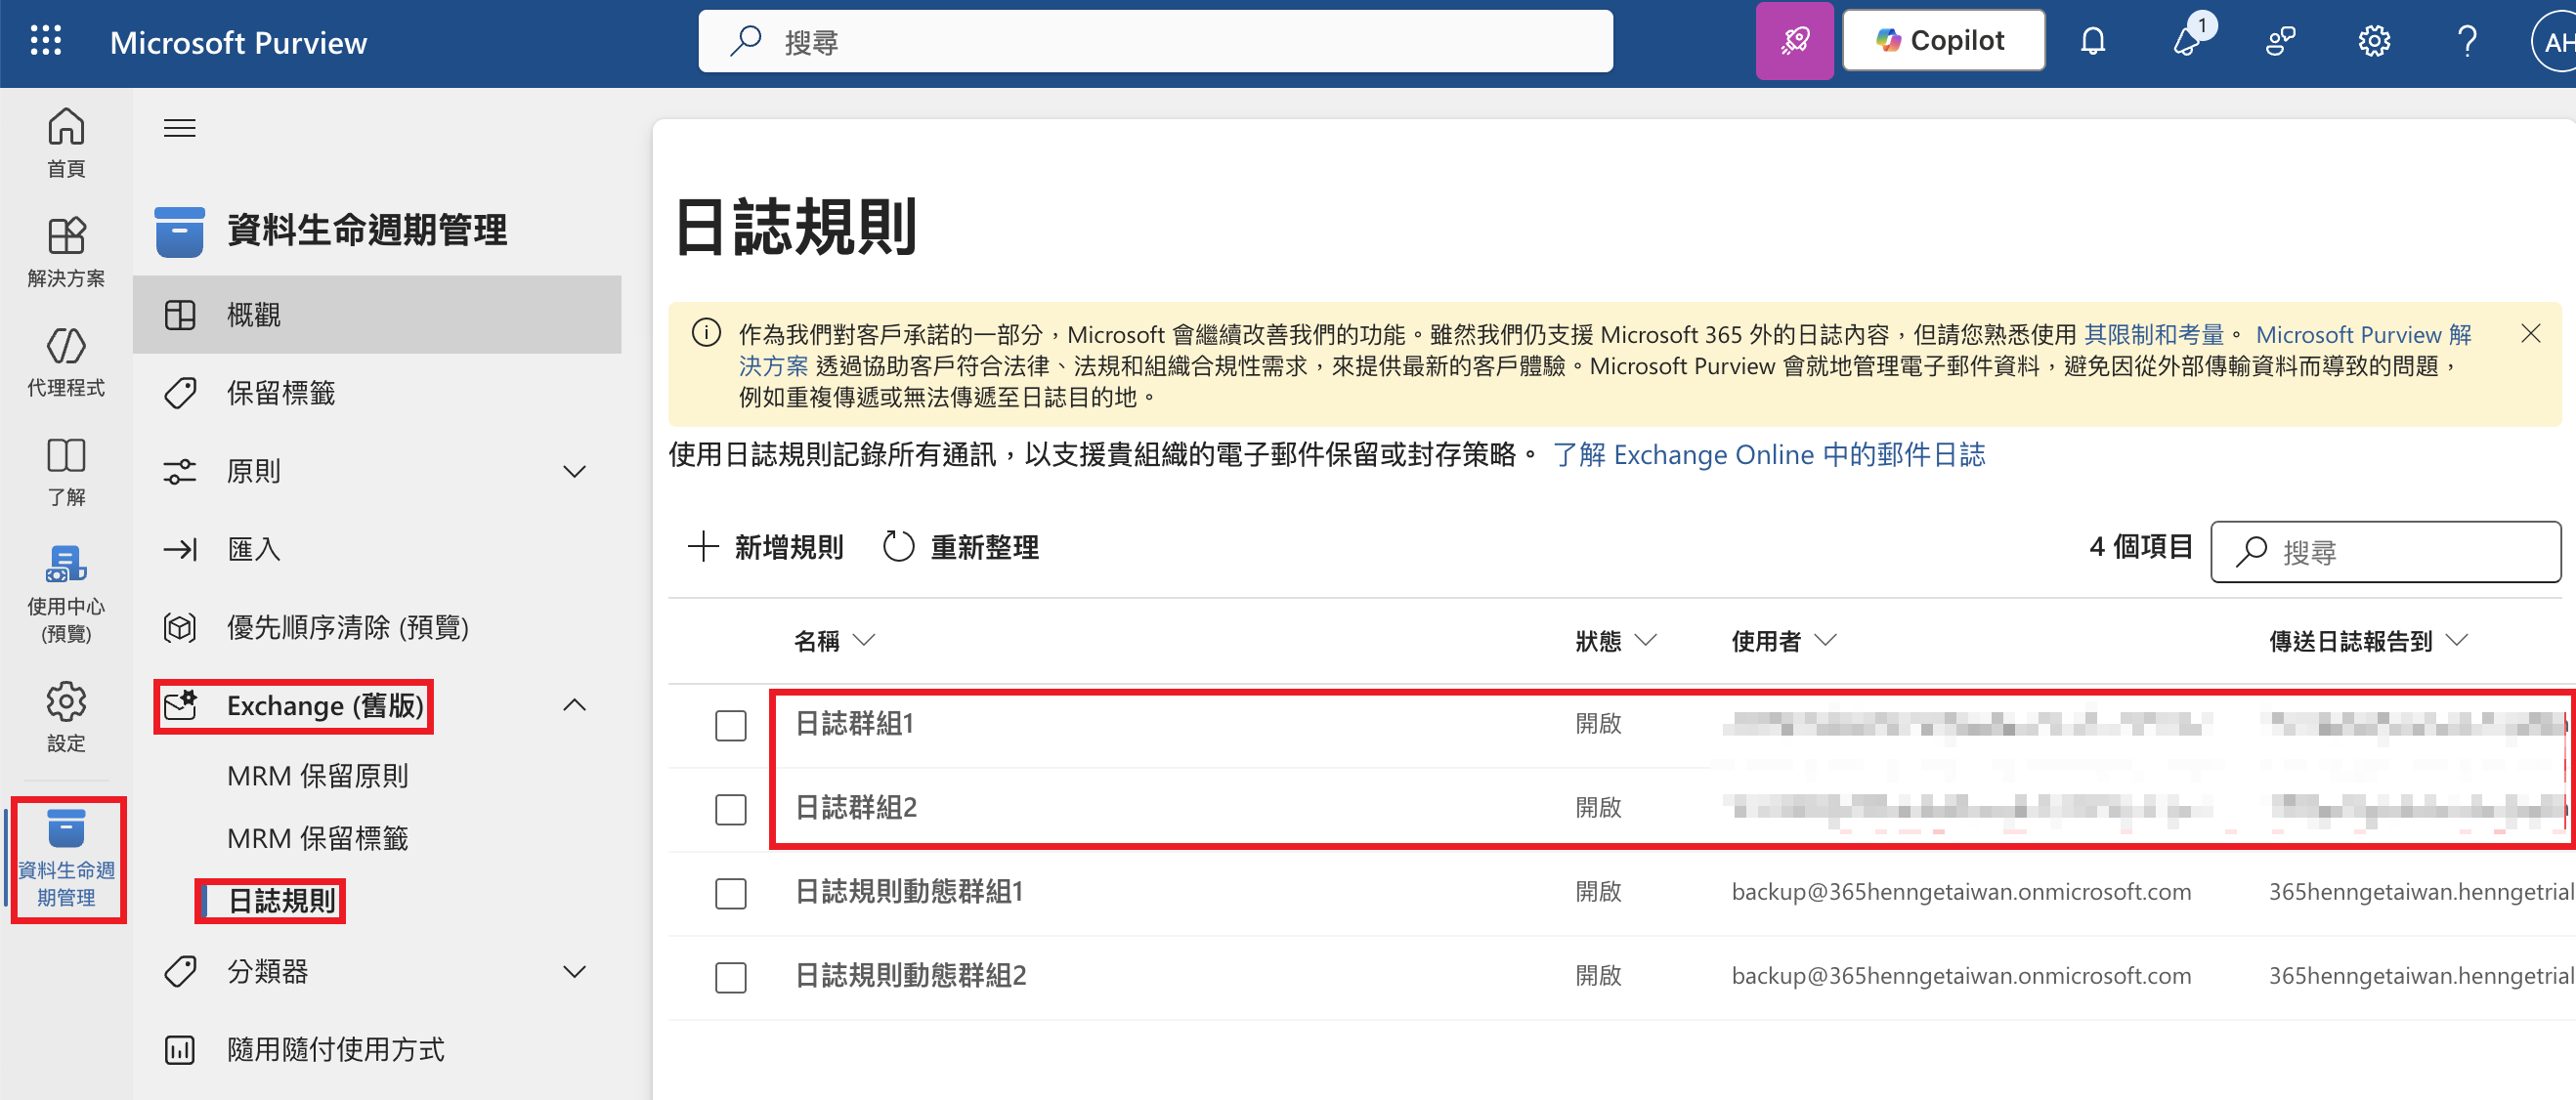The image size is (2576, 1100).
Task: Open the notifications bell
Action: (x=2092, y=41)
